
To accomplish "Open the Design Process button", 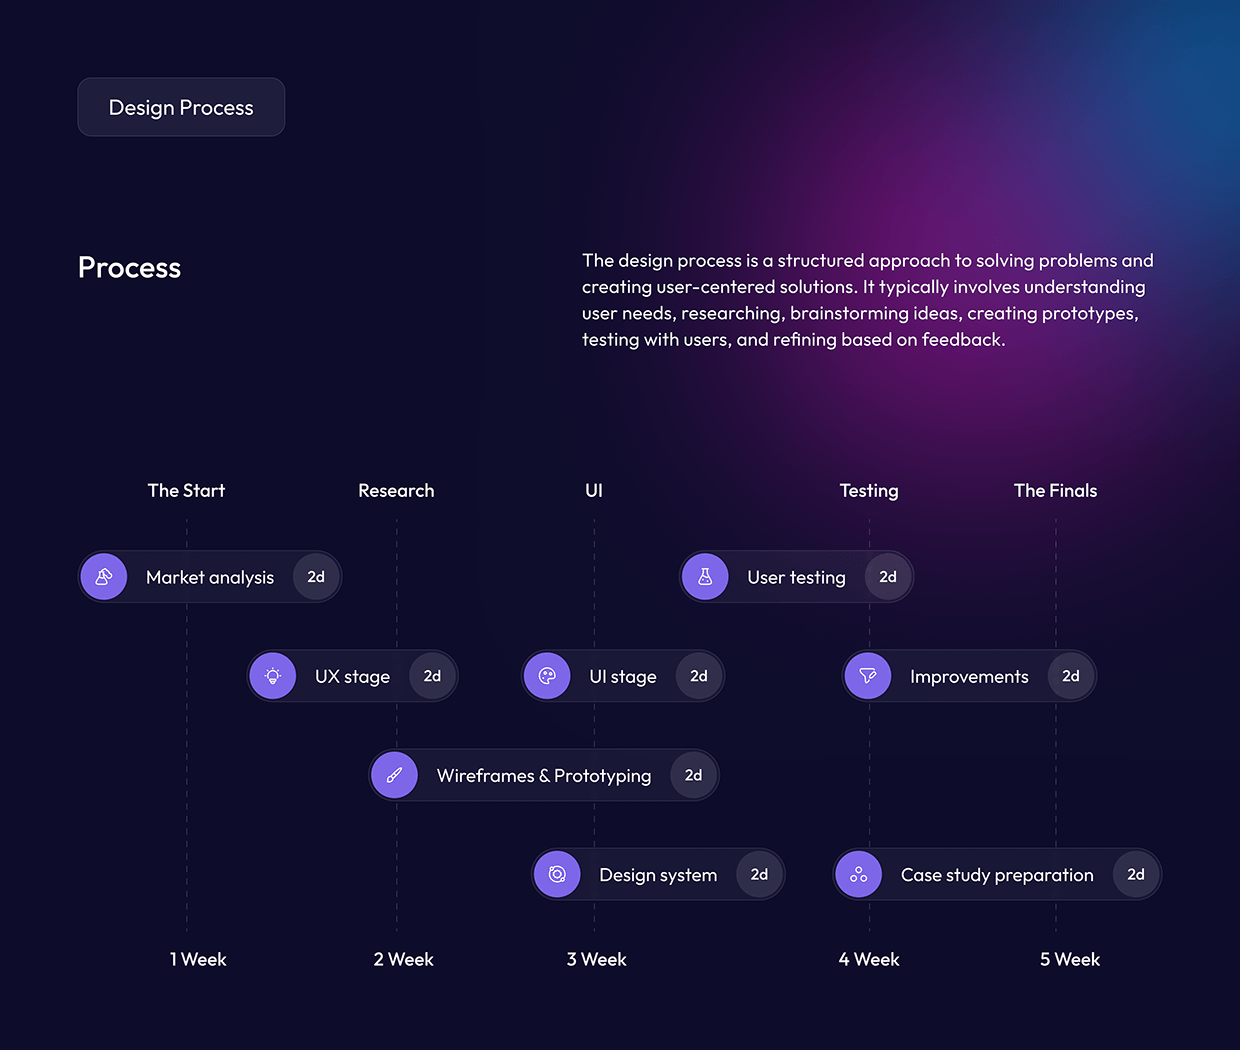I will point(181,107).
